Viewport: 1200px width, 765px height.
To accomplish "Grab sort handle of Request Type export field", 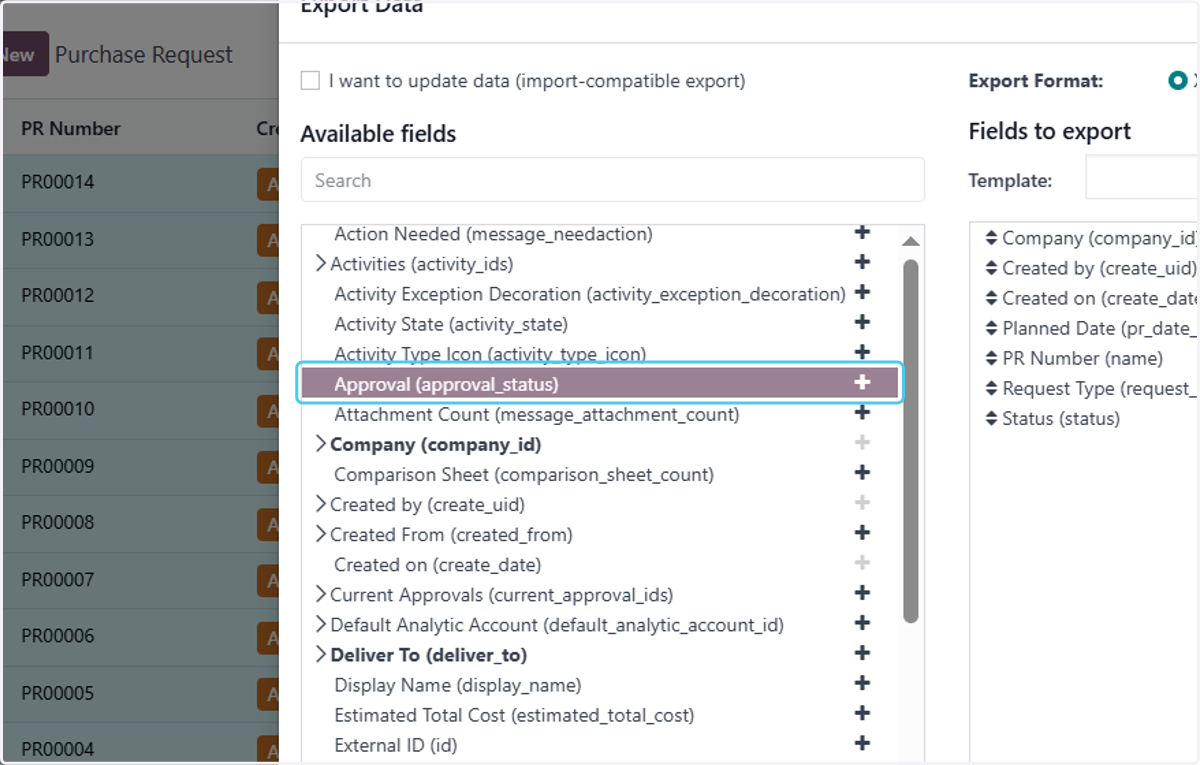I will pos(991,388).
